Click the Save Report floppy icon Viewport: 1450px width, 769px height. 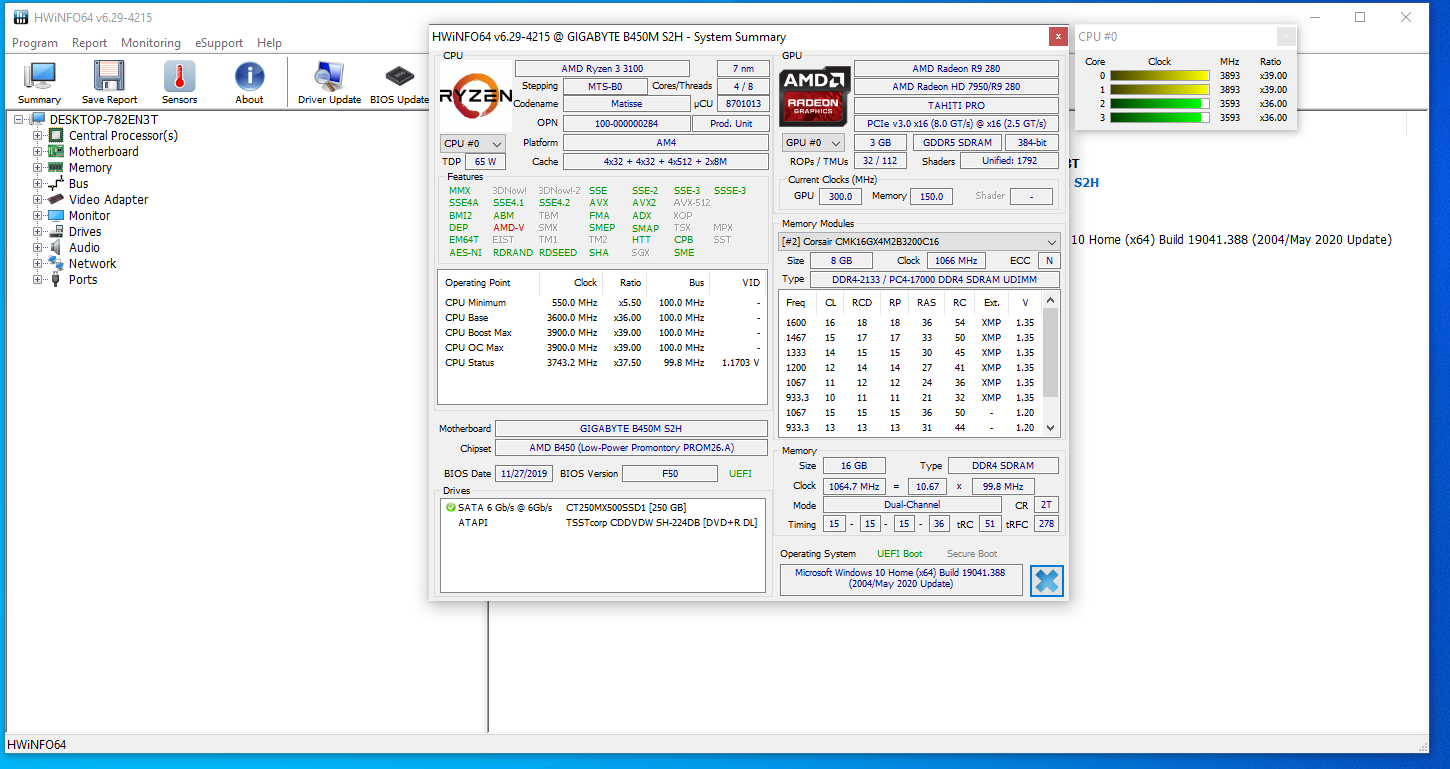click(109, 77)
